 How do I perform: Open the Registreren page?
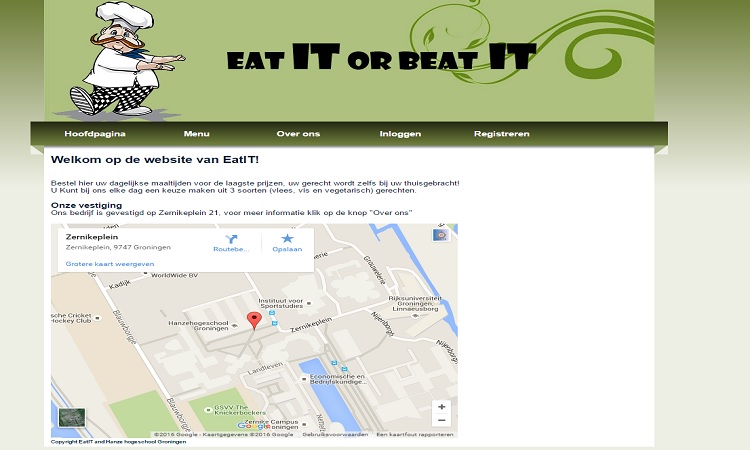[x=501, y=134]
